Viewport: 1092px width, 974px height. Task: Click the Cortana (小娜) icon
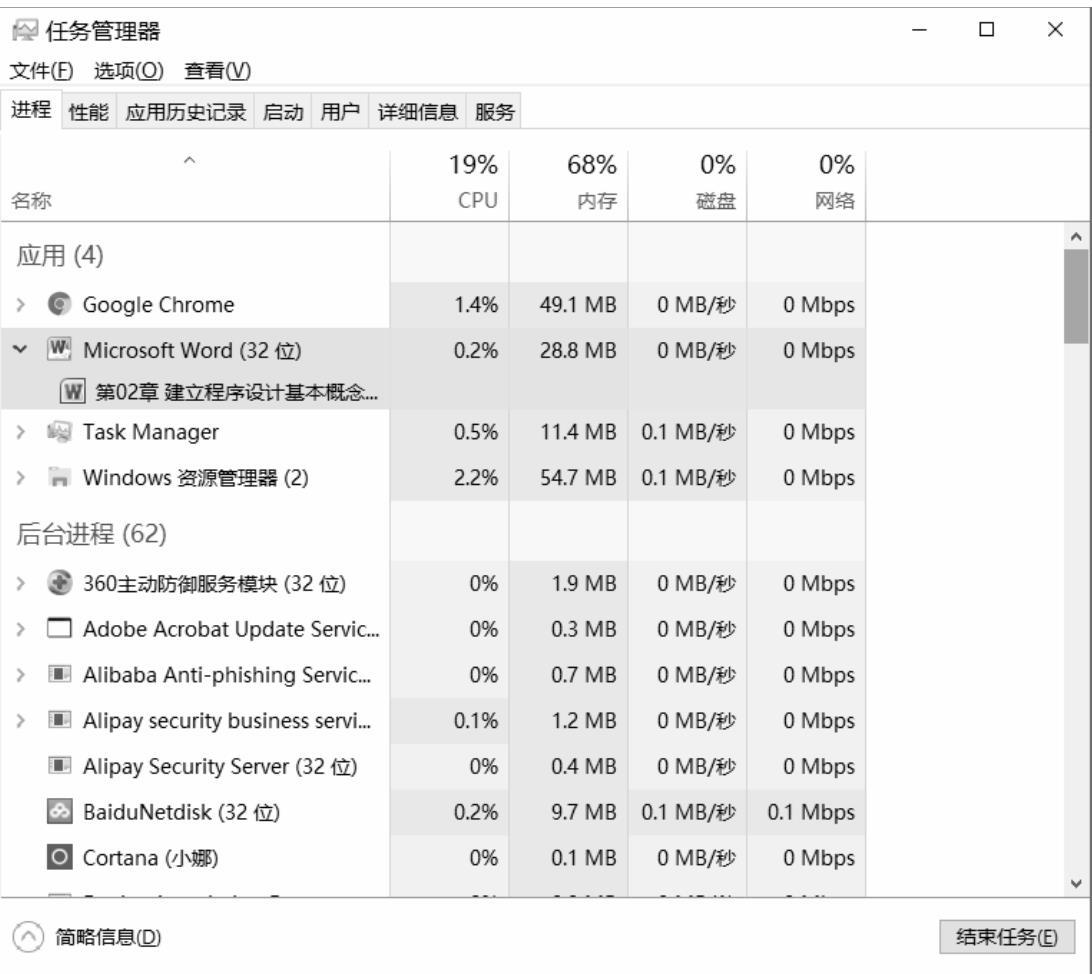pos(59,857)
